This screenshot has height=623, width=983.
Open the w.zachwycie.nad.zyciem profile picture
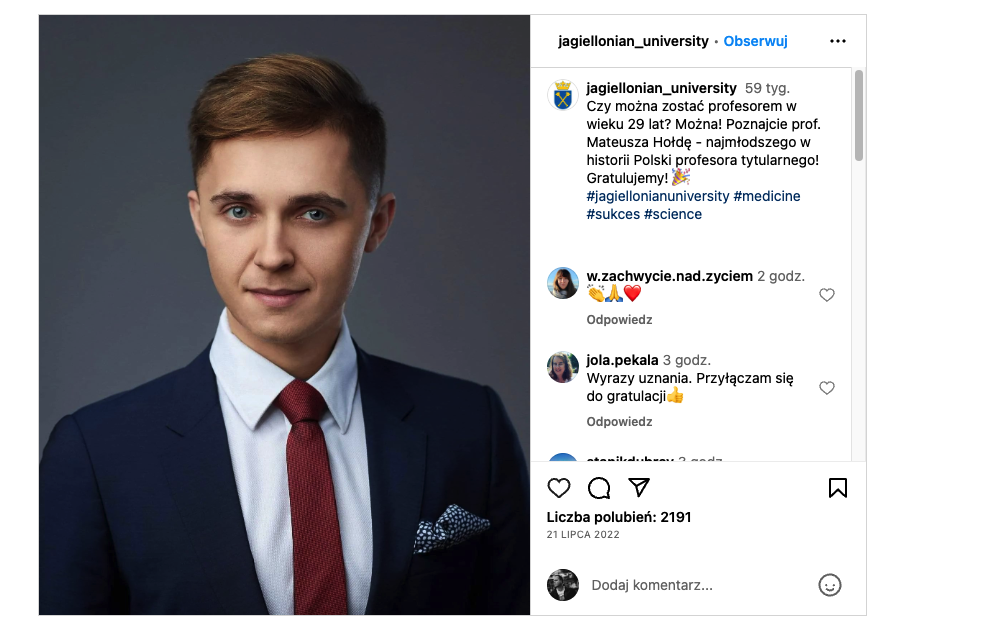(x=563, y=283)
